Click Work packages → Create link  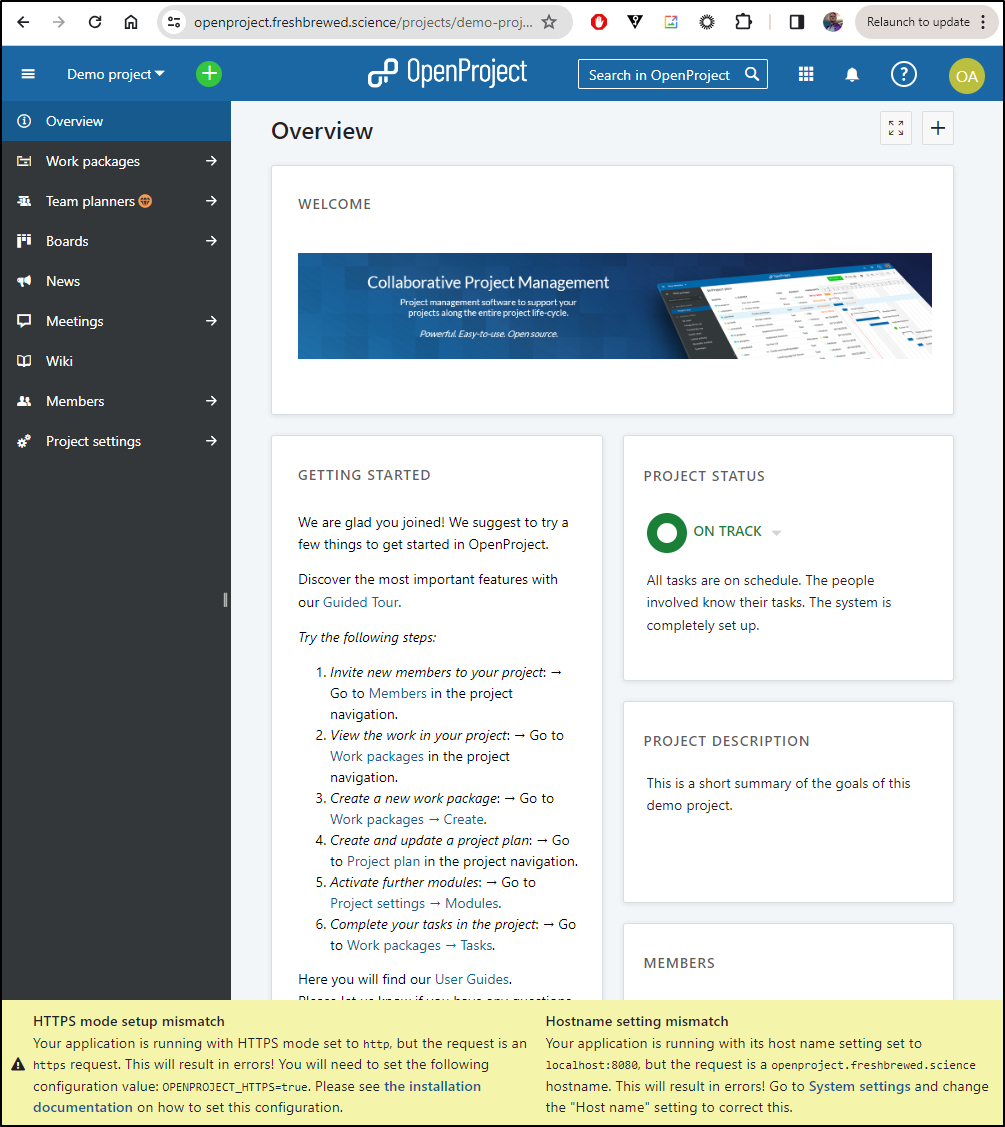pos(408,819)
